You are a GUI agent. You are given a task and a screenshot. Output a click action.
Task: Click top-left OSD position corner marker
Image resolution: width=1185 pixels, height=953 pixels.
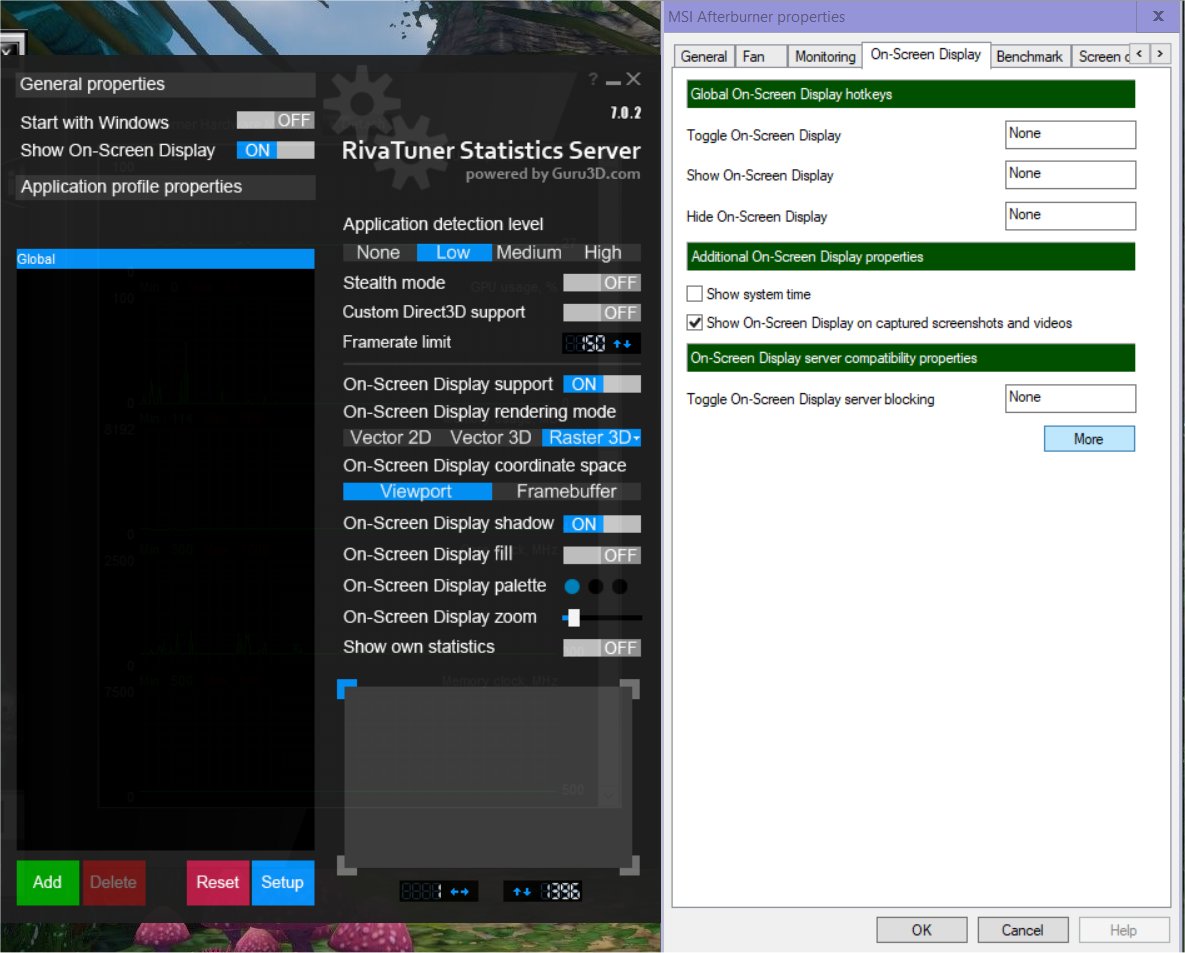click(346, 688)
